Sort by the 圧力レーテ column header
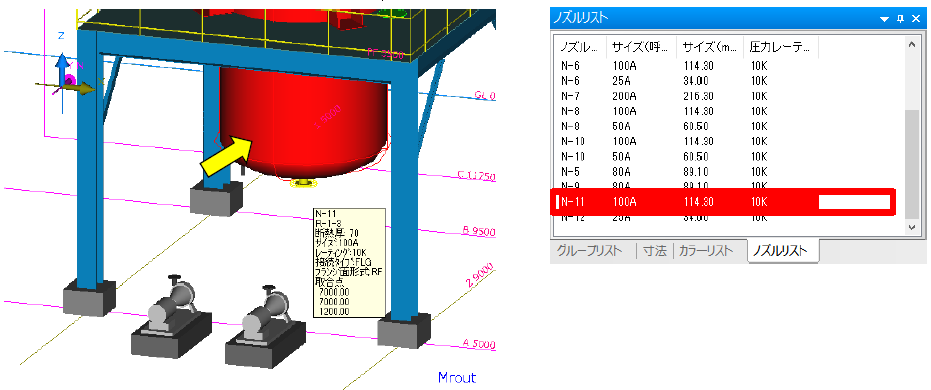Viewport: 931px width, 390px height. (x=781, y=47)
